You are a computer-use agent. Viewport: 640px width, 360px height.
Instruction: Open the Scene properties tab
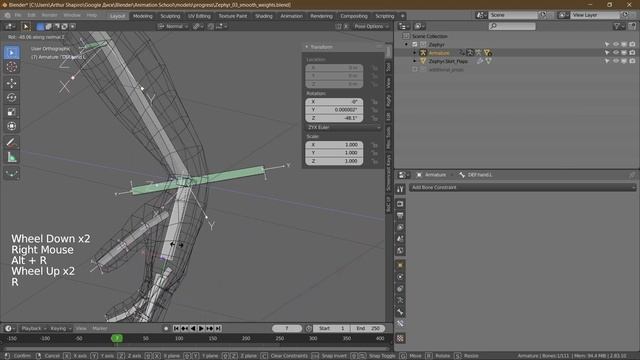pyautogui.click(x=400, y=239)
